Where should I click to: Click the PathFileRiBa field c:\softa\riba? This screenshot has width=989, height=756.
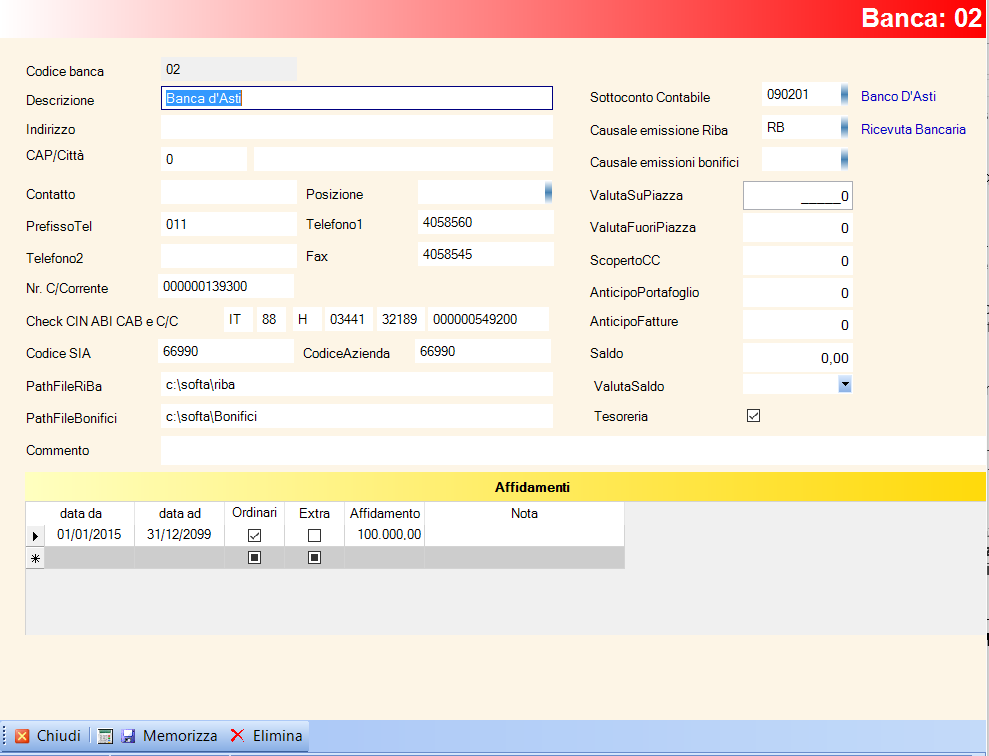point(357,384)
